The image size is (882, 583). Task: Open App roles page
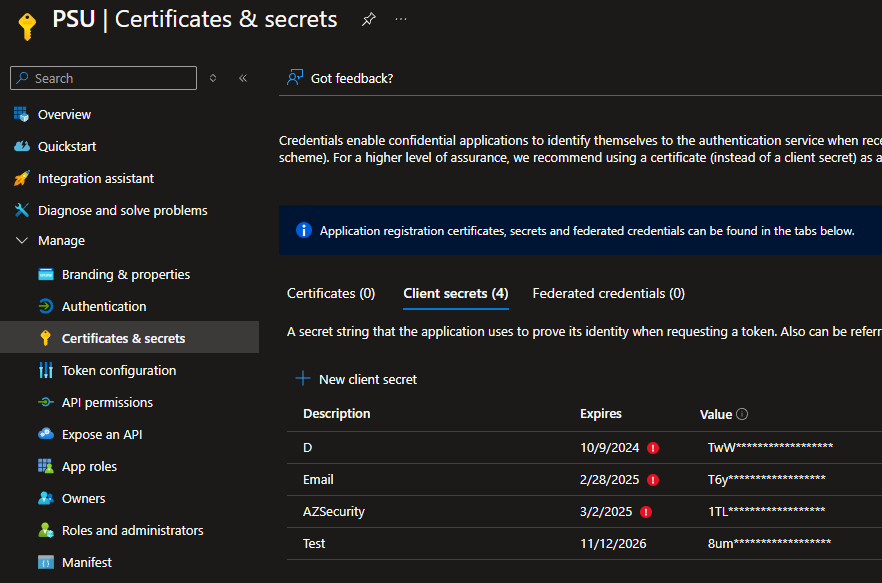[89, 467]
